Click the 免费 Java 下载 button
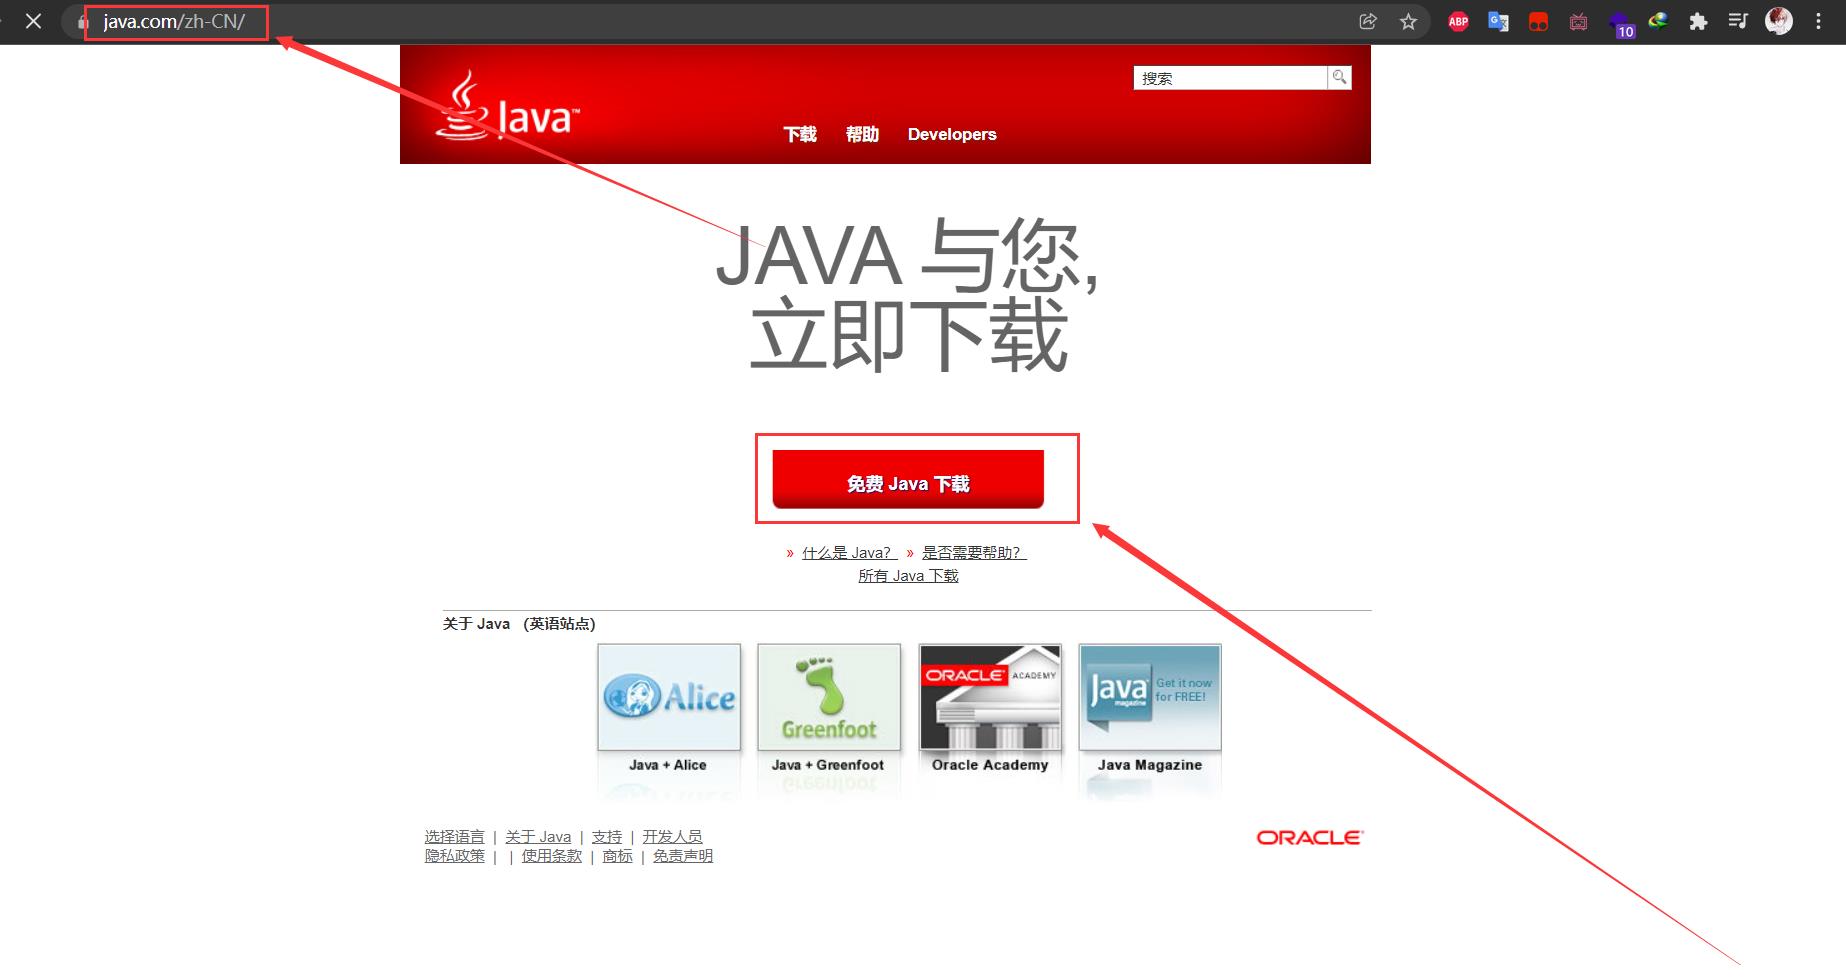 [x=908, y=479]
